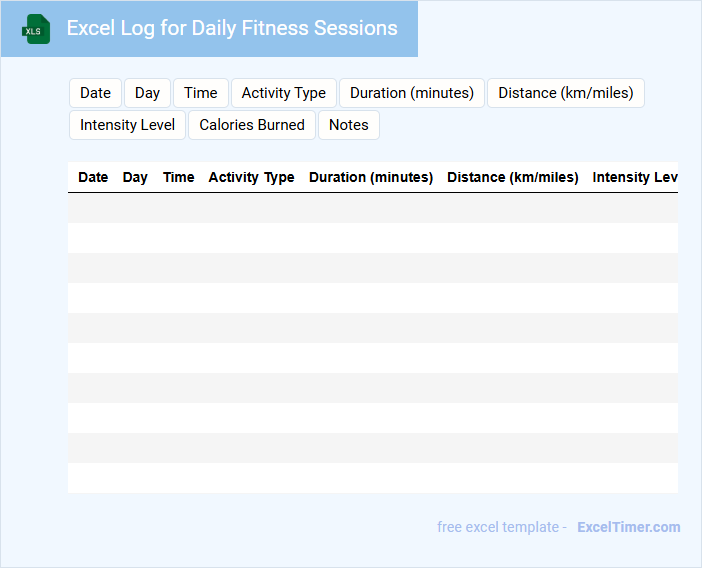This screenshot has height=568, width=702.
Task: Select the Calories Burned tag
Action: [x=252, y=125]
